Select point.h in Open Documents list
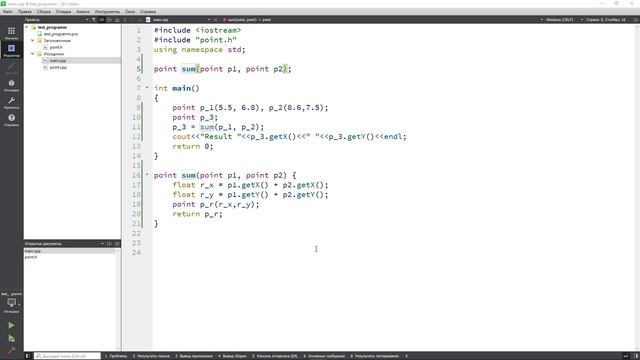Image resolution: width=640 pixels, height=360 pixels. (31, 257)
